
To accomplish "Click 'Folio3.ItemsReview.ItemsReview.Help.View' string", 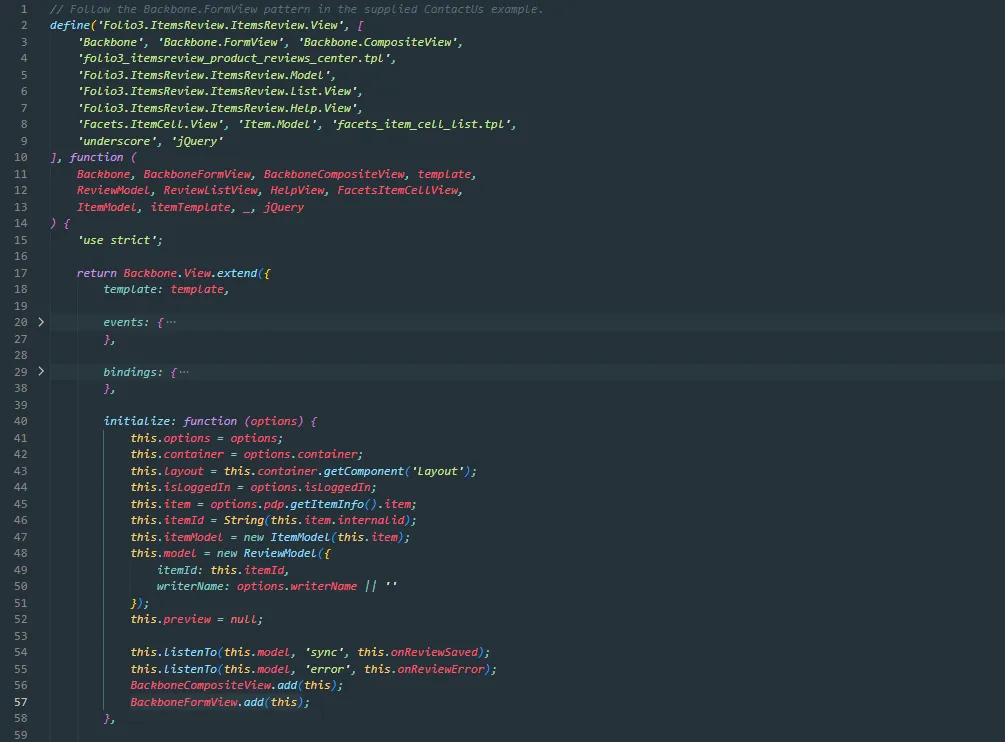I will pyautogui.click(x=217, y=108).
